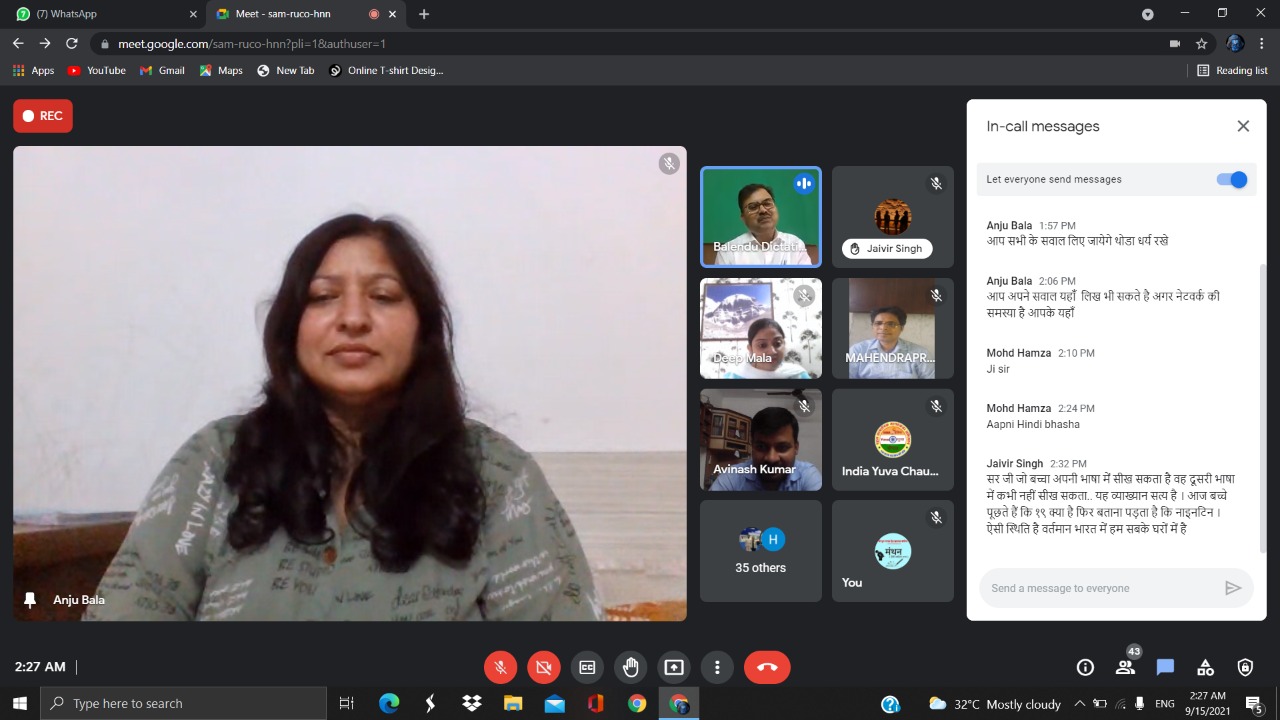Viewport: 1280px width, 720px height.
Task: Turn on the camera in call controls
Action: tap(544, 667)
